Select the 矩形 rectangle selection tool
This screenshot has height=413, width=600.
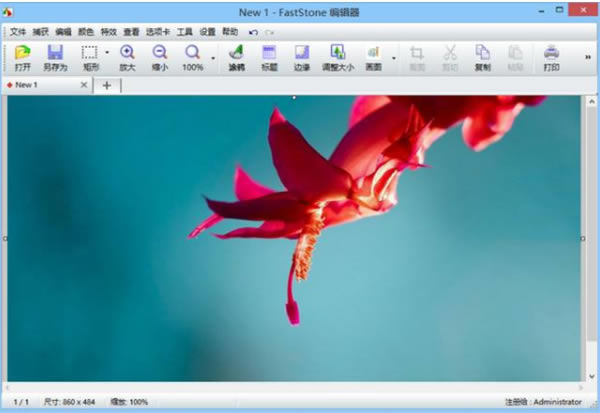(x=90, y=53)
